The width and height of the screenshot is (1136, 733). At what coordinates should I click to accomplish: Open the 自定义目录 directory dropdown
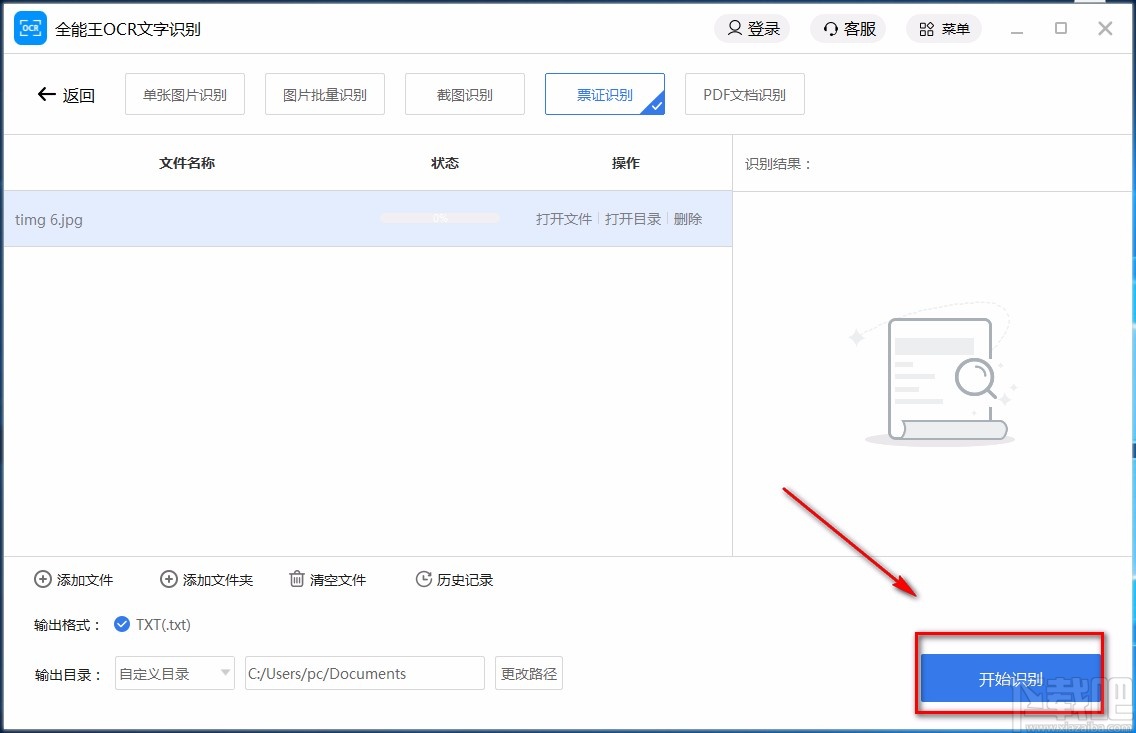tap(174, 673)
